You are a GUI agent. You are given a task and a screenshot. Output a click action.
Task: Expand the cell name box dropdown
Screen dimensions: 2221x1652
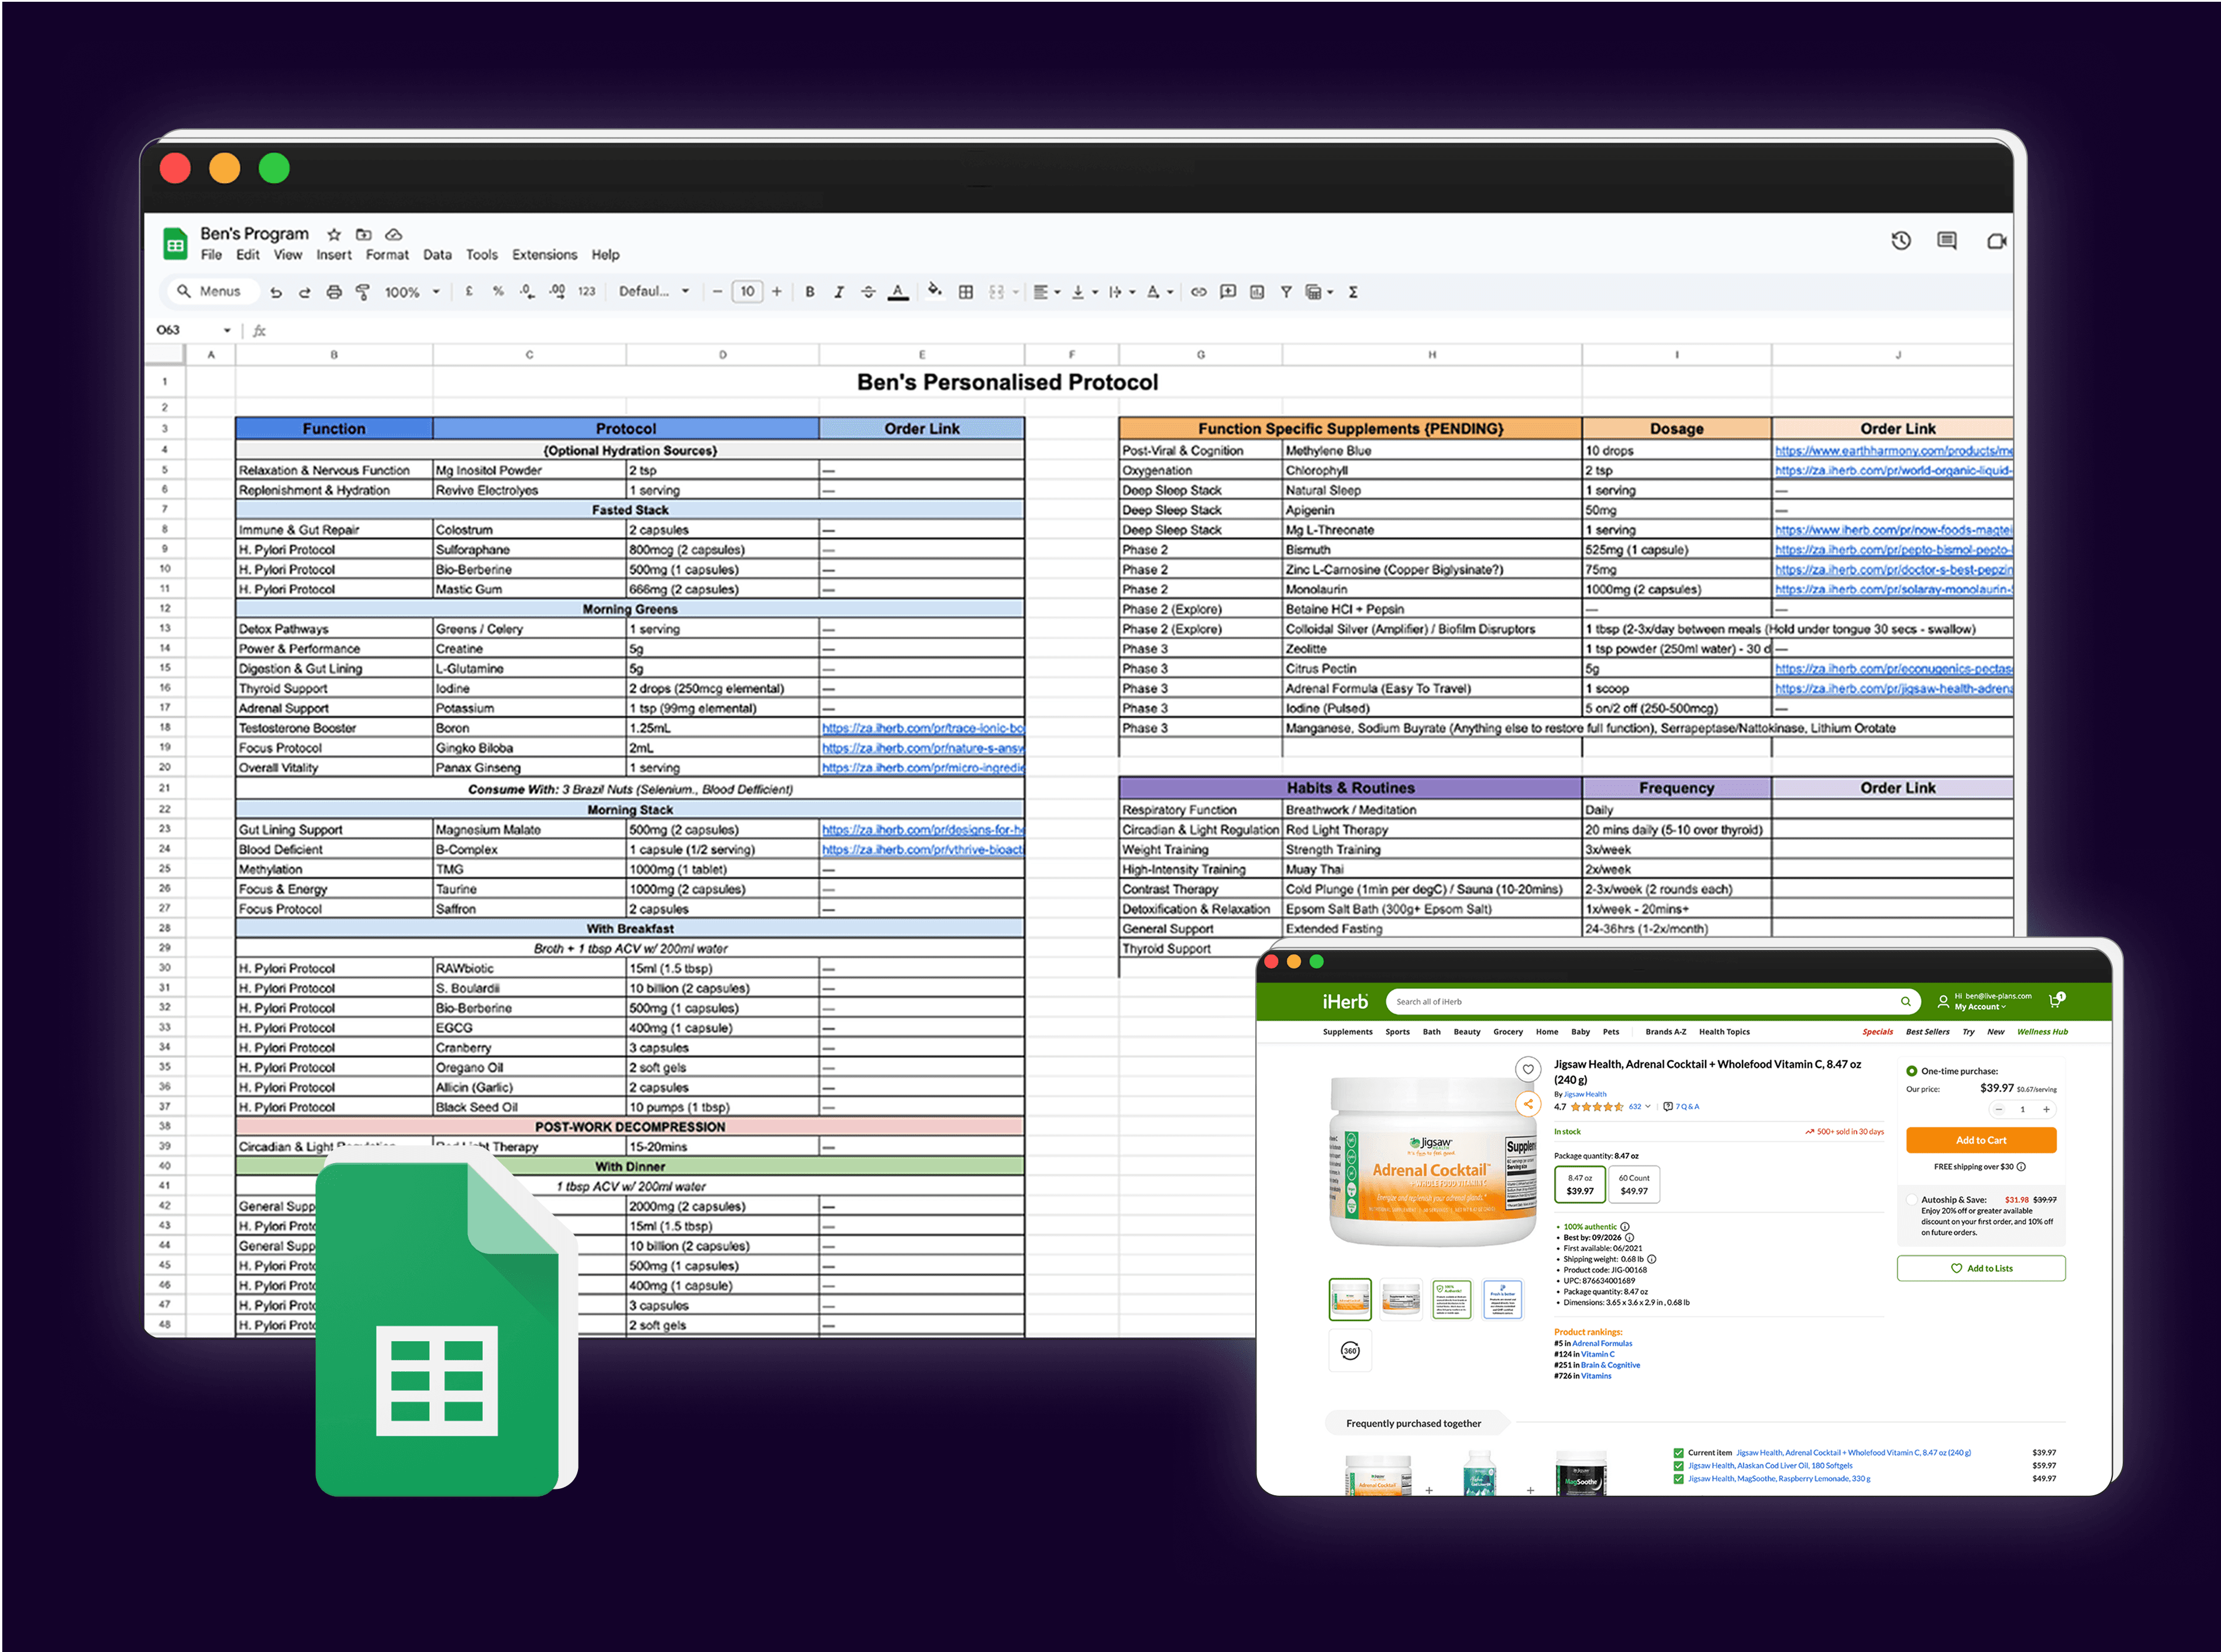227,330
